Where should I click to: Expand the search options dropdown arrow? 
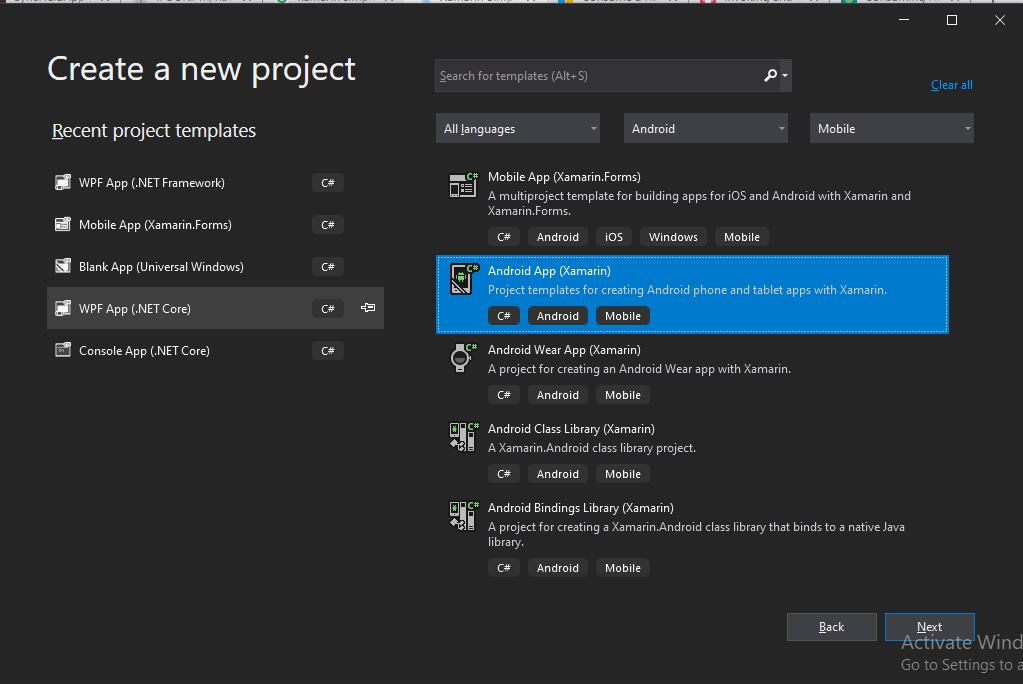[x=785, y=76]
